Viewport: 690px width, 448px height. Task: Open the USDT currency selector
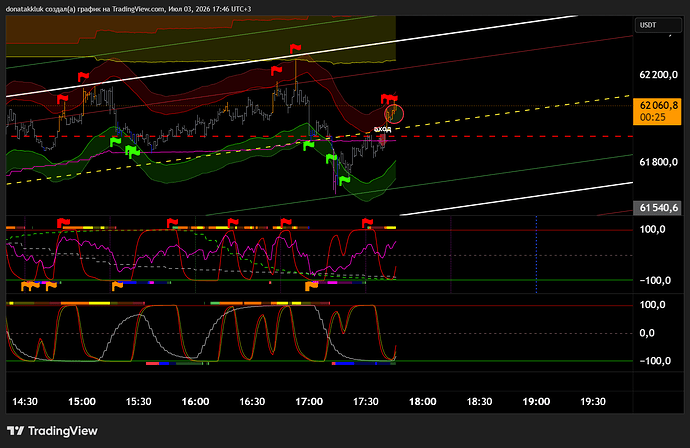click(658, 25)
